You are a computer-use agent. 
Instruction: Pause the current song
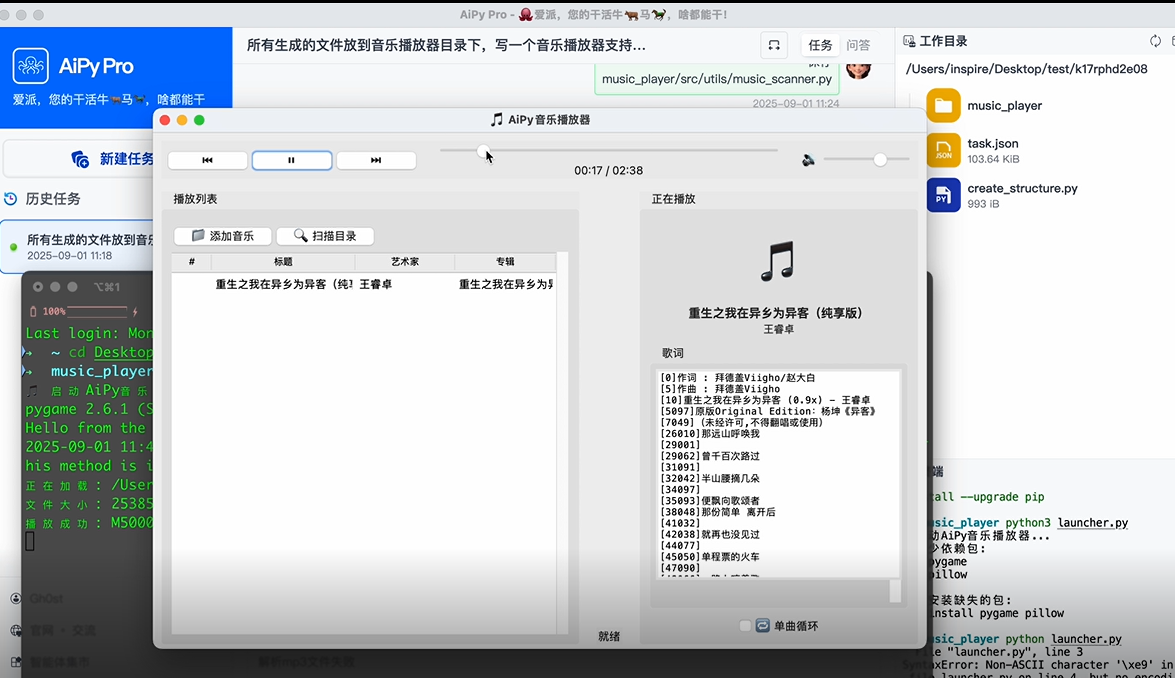[x=292, y=160]
